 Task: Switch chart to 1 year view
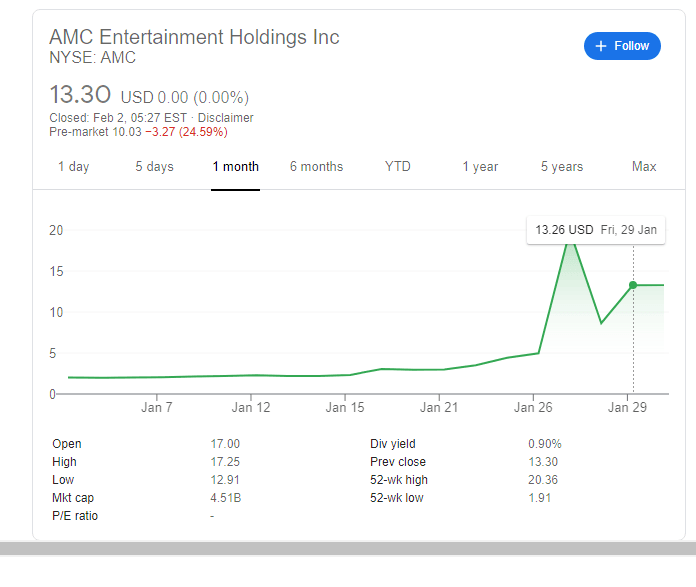(x=480, y=167)
